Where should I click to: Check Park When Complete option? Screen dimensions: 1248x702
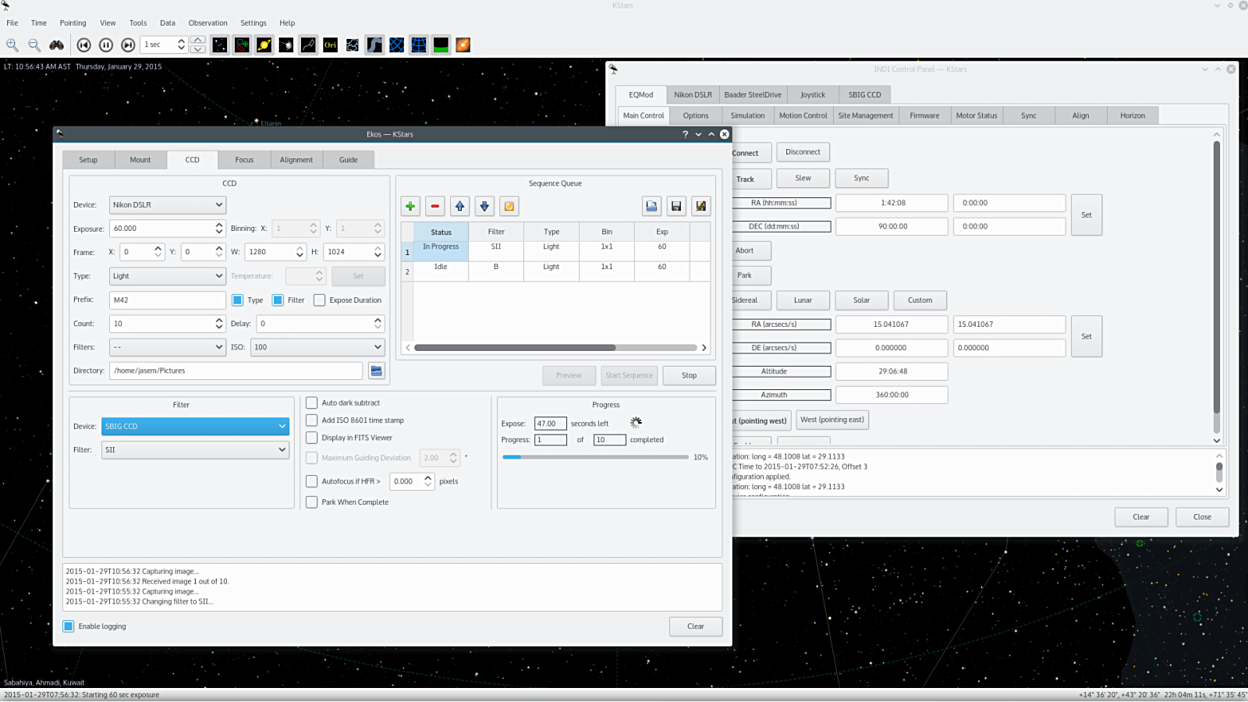click(x=312, y=502)
